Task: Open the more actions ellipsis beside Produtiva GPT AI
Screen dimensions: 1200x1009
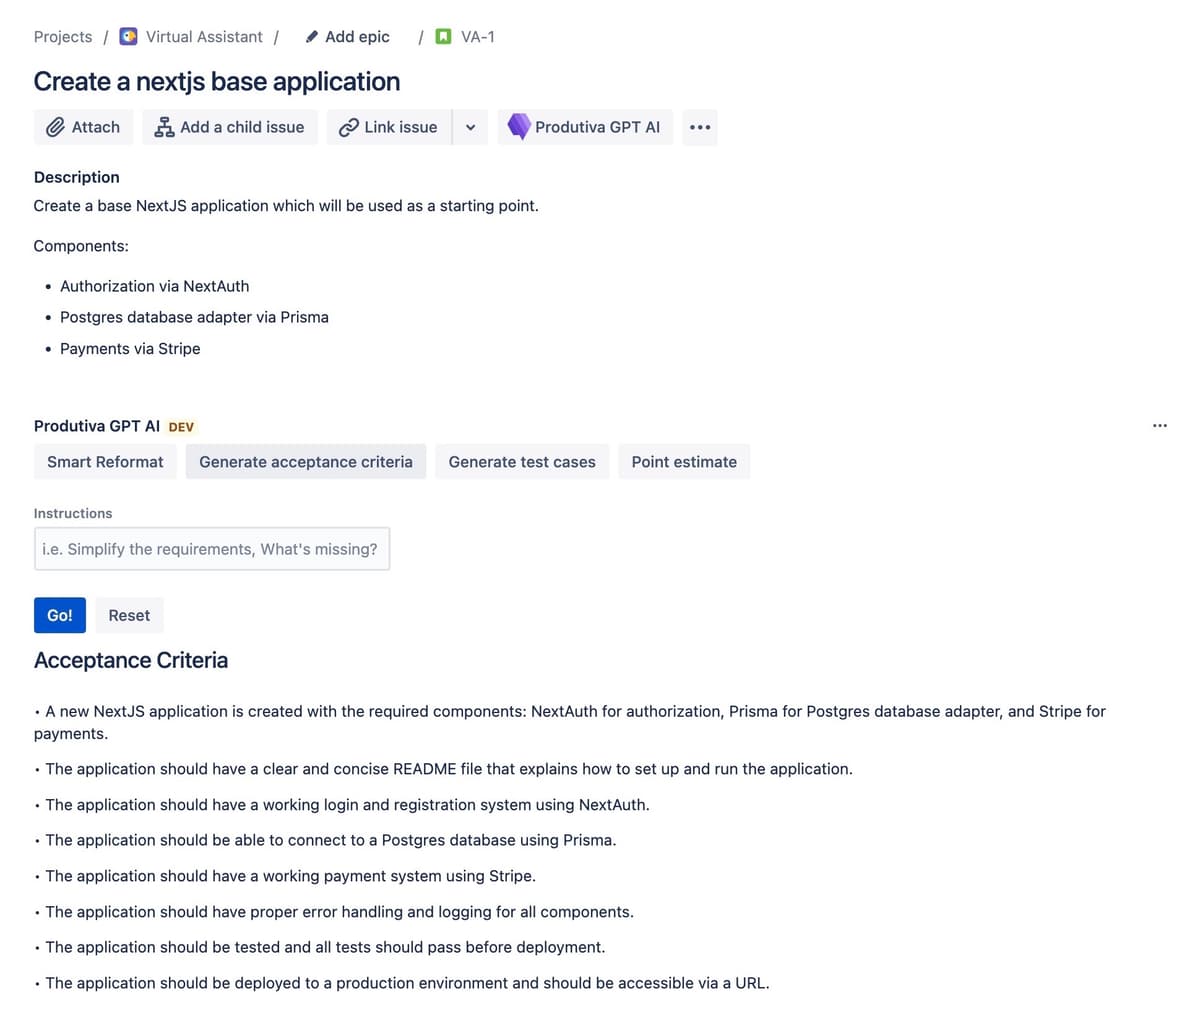Action: [x=1159, y=425]
